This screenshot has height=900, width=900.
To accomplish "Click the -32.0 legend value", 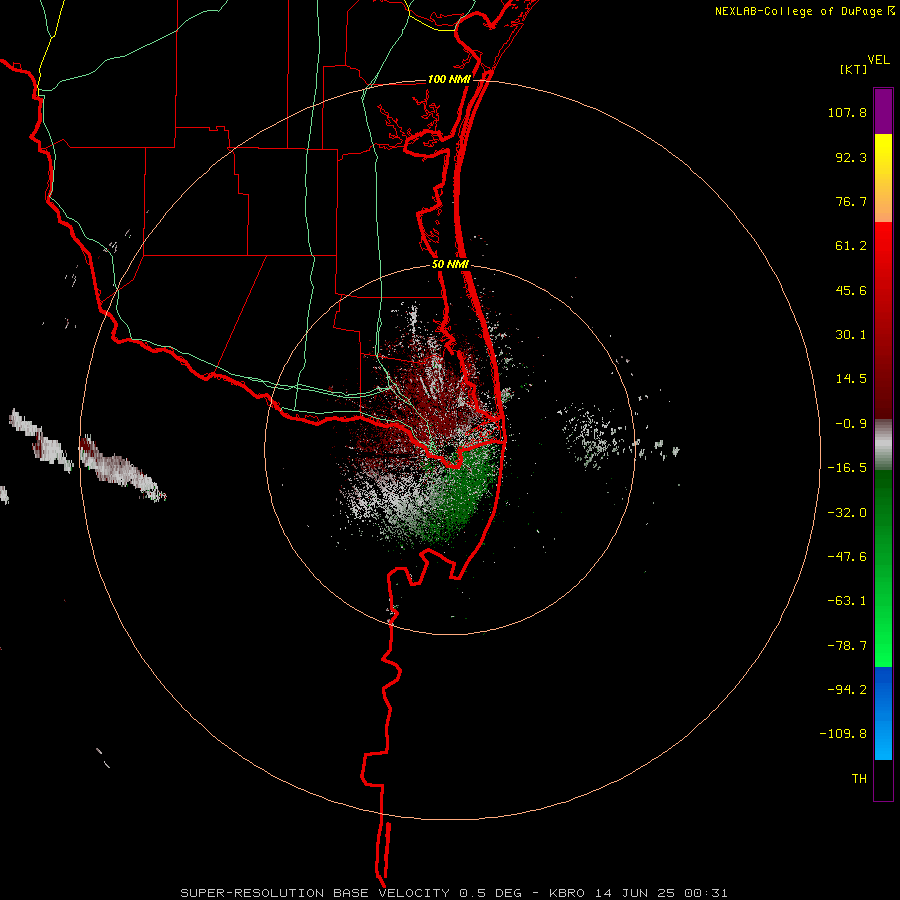I will coord(847,513).
